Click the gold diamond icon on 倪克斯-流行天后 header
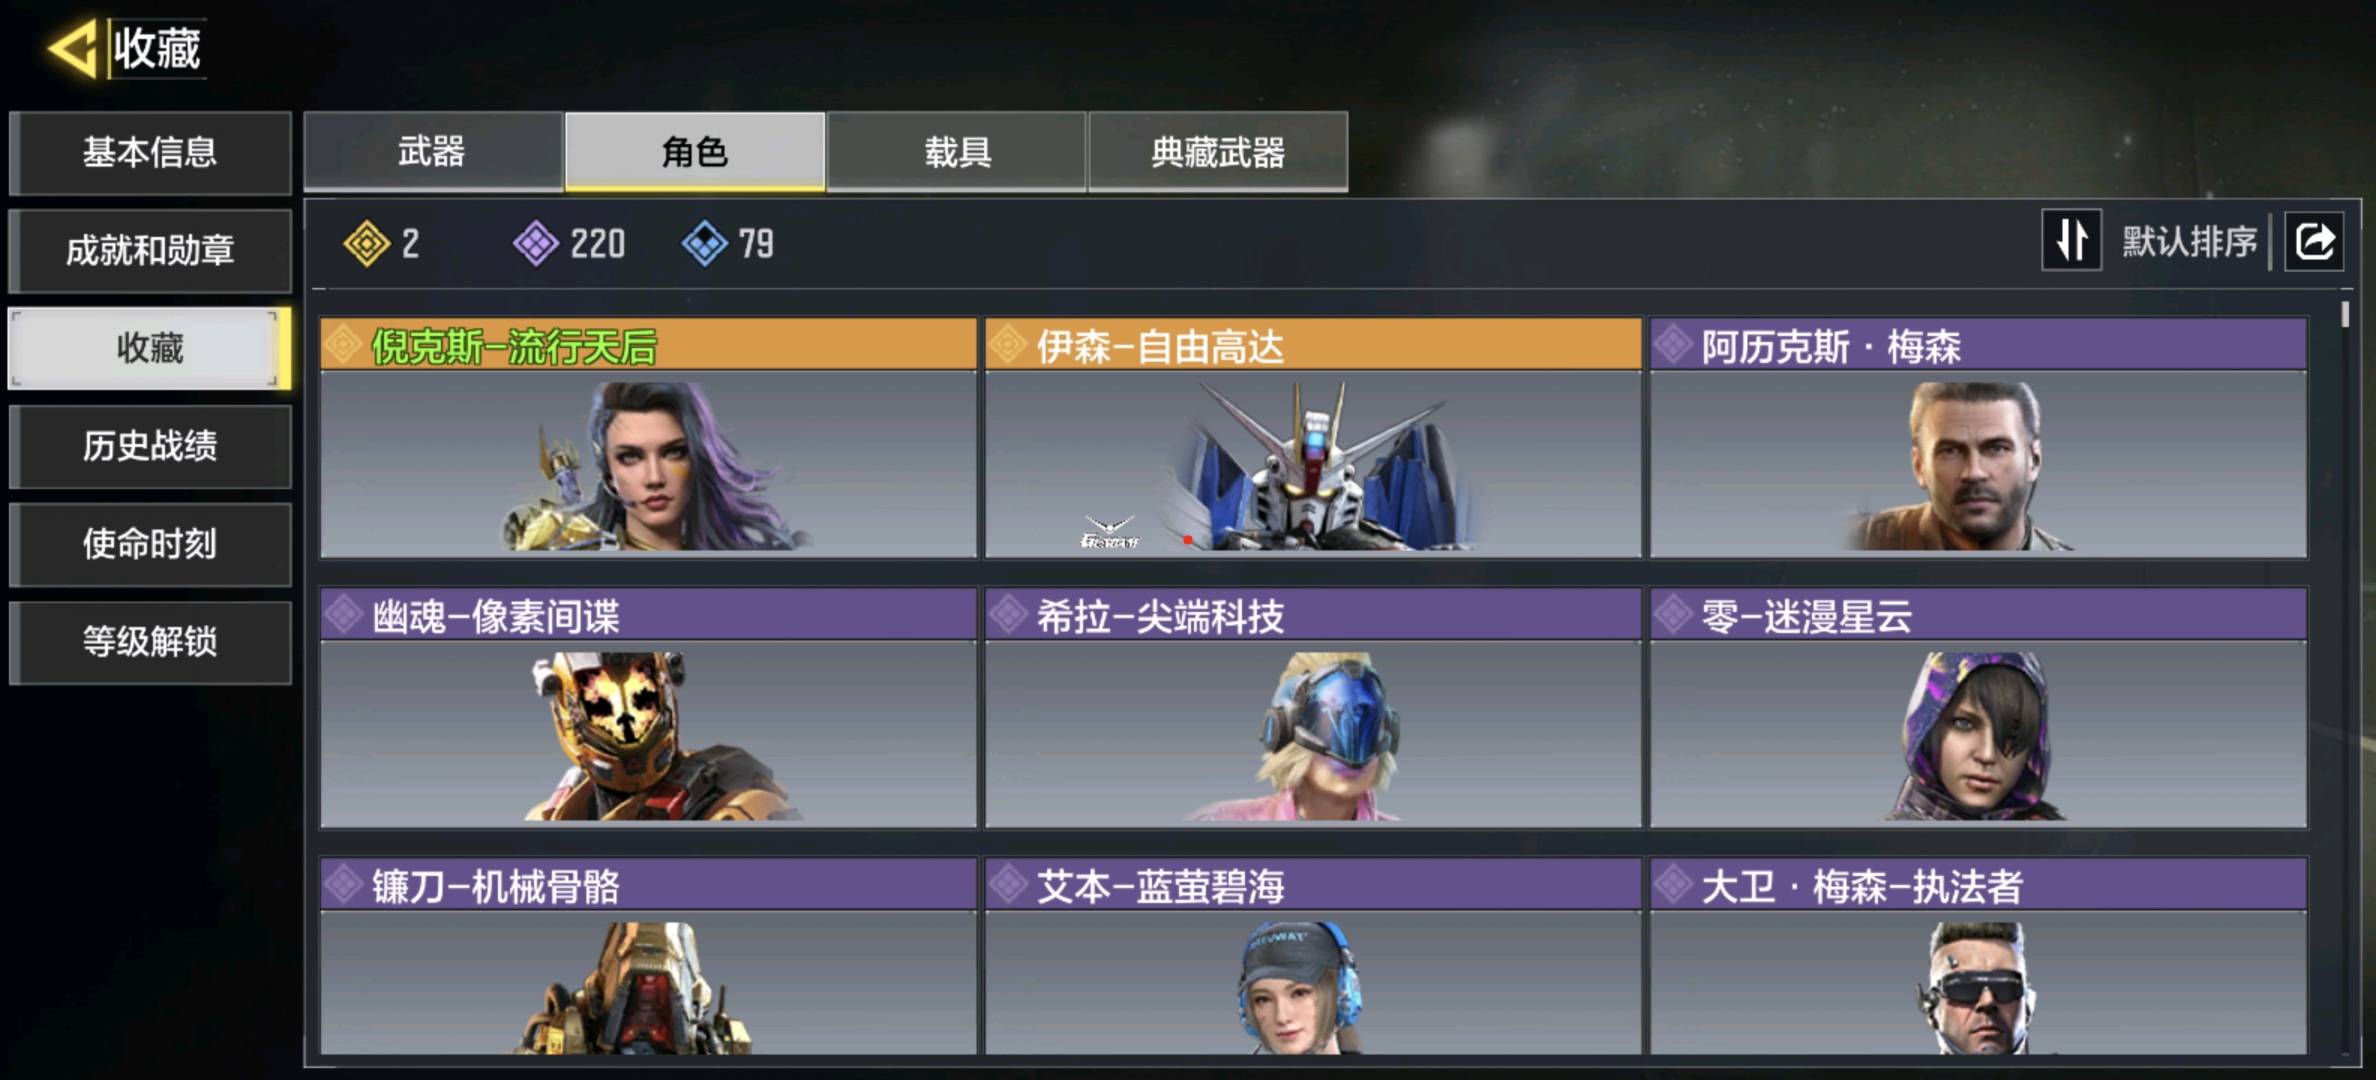2376x1080 pixels. pos(344,345)
